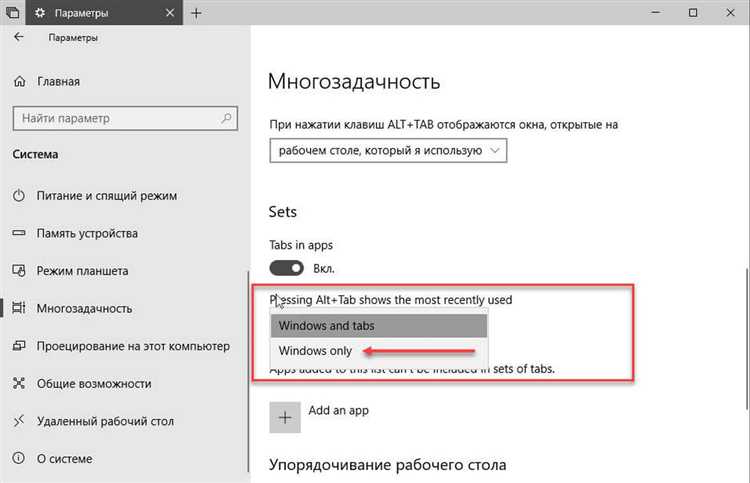The height and width of the screenshot is (483, 750).
Task: Click the Многозадачность sidebar icon
Action: coord(19,308)
